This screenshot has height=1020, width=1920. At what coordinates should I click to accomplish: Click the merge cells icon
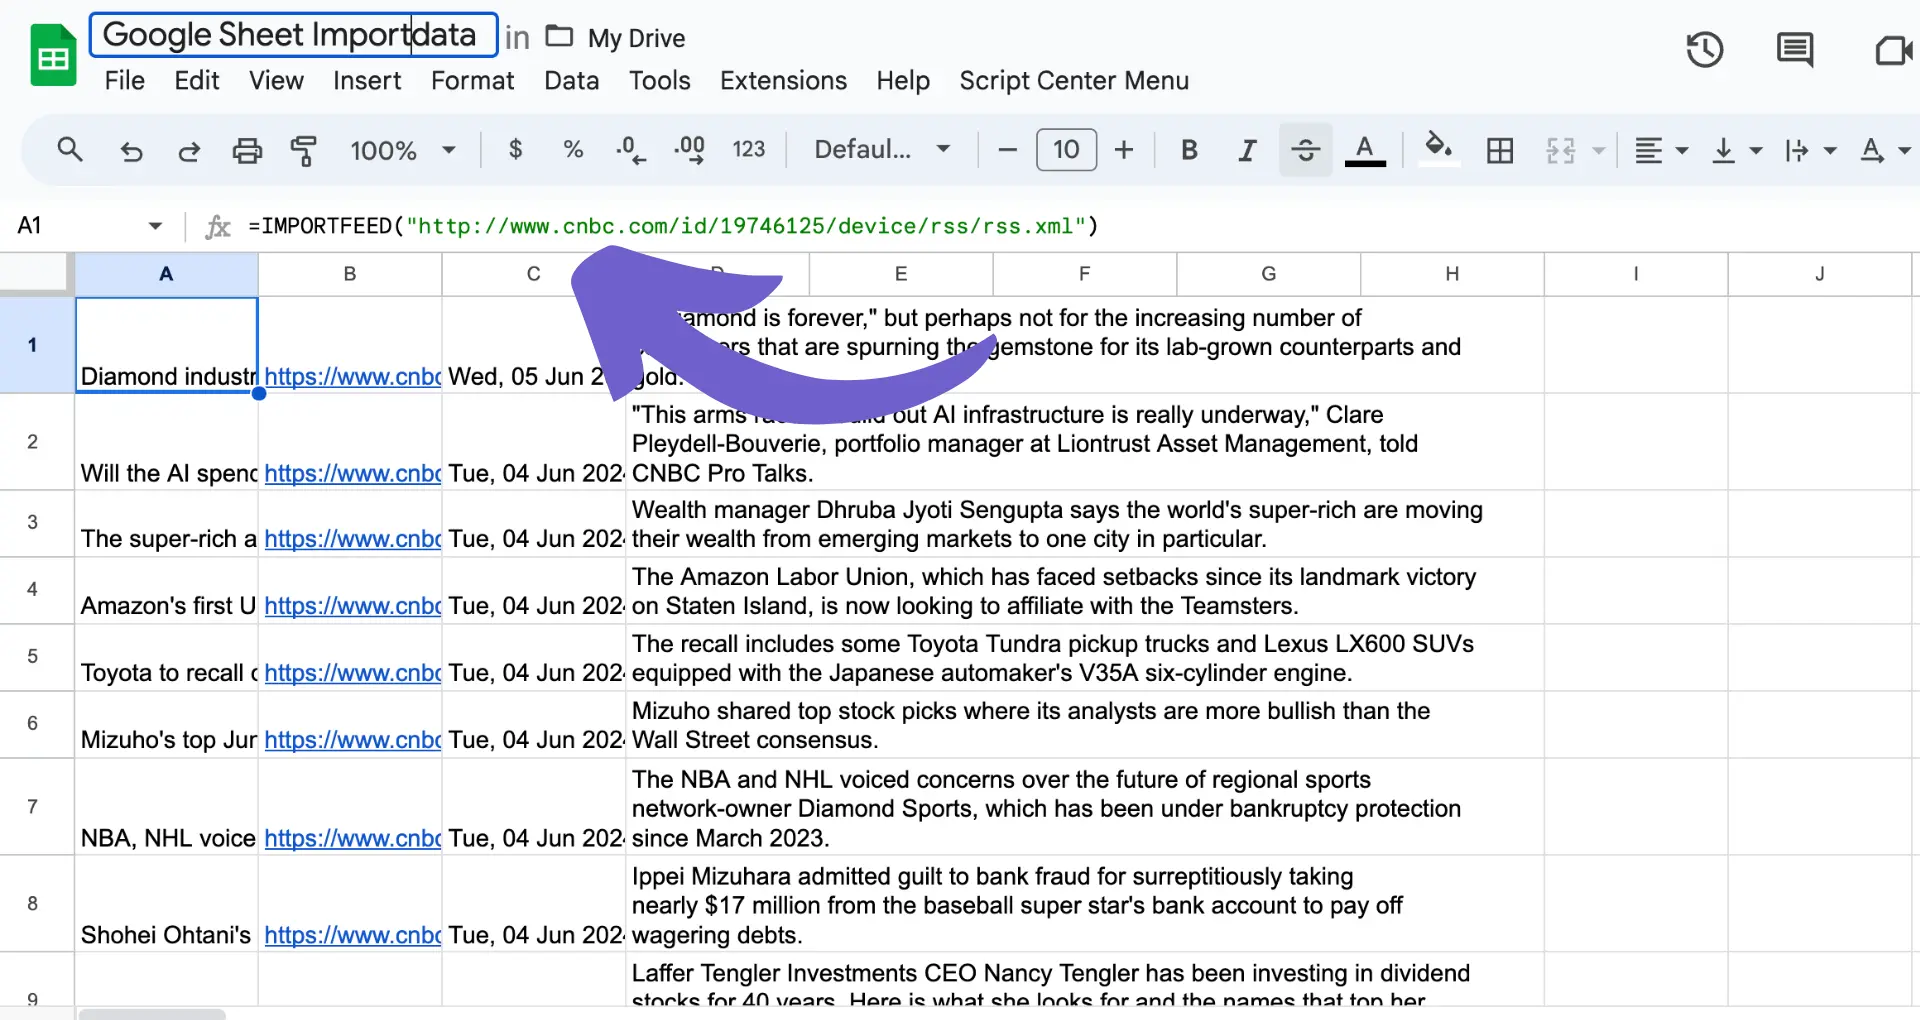1560,150
